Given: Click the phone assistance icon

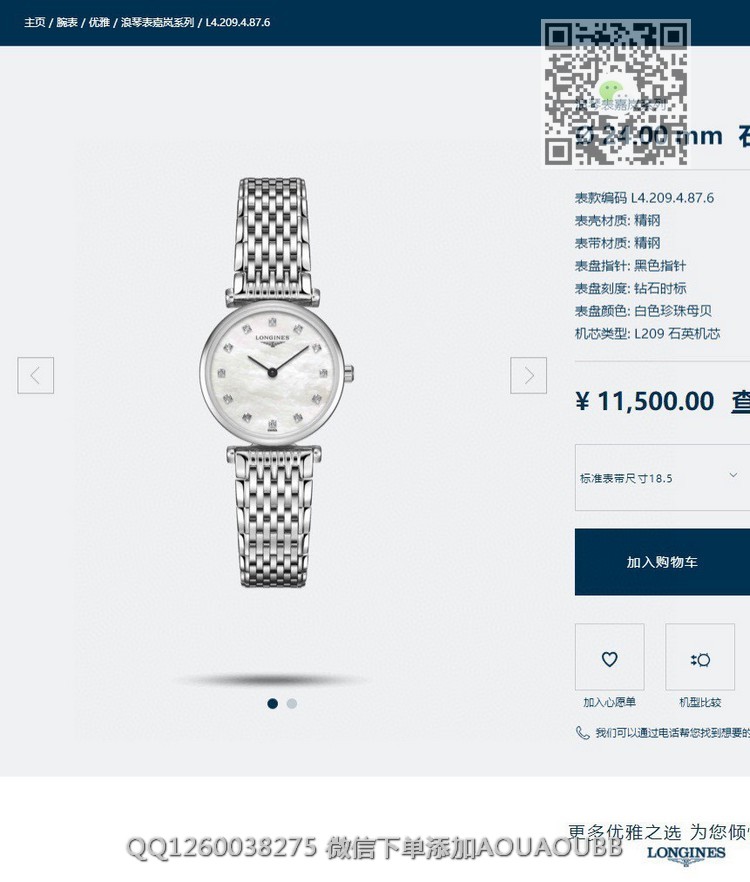Looking at the screenshot, I should 582,732.
